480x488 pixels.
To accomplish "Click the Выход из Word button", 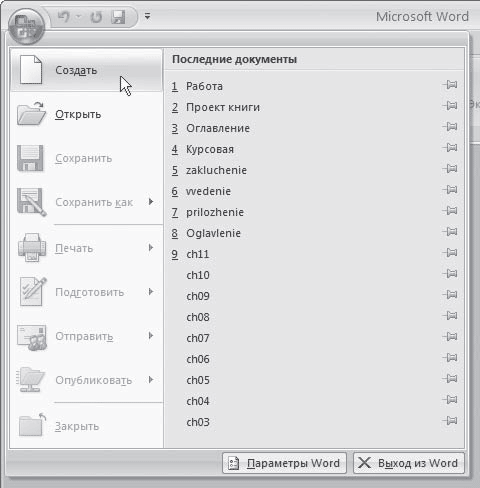I will tap(409, 463).
